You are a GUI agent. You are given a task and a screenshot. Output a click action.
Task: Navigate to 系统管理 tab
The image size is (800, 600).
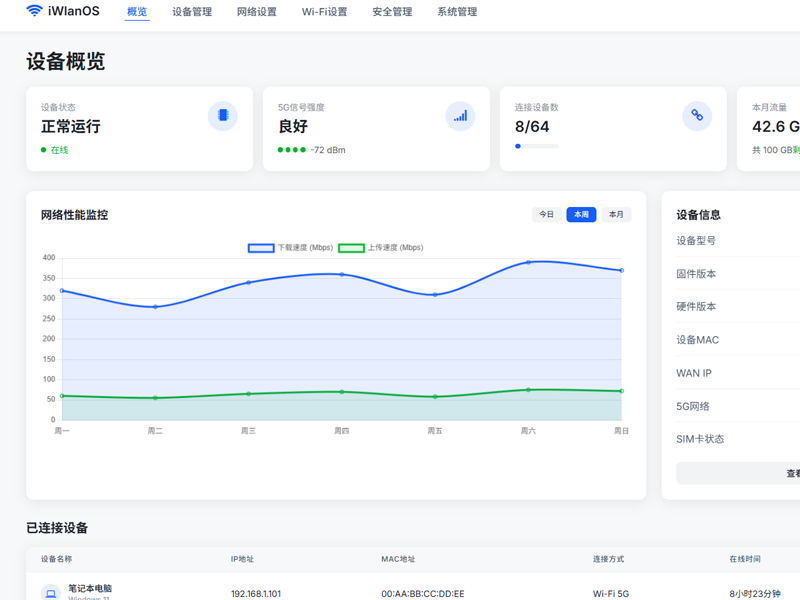pyautogui.click(x=457, y=12)
